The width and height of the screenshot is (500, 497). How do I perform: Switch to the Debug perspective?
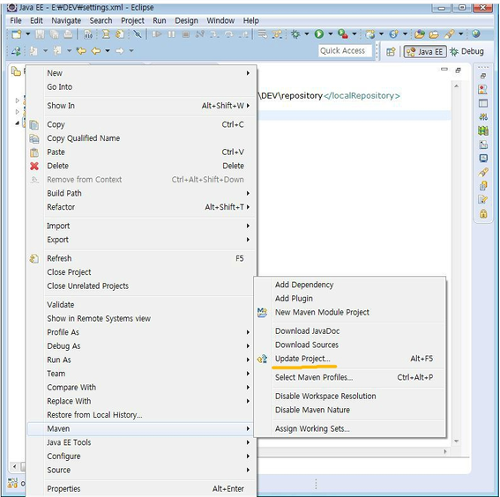pos(467,51)
